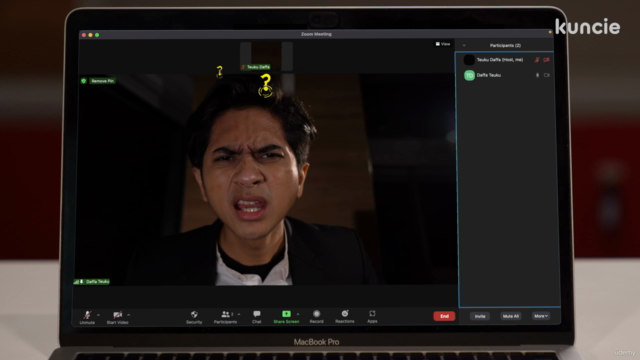Expand video options arrow beside Start Video
The height and width of the screenshot is (360, 640).
click(x=129, y=315)
